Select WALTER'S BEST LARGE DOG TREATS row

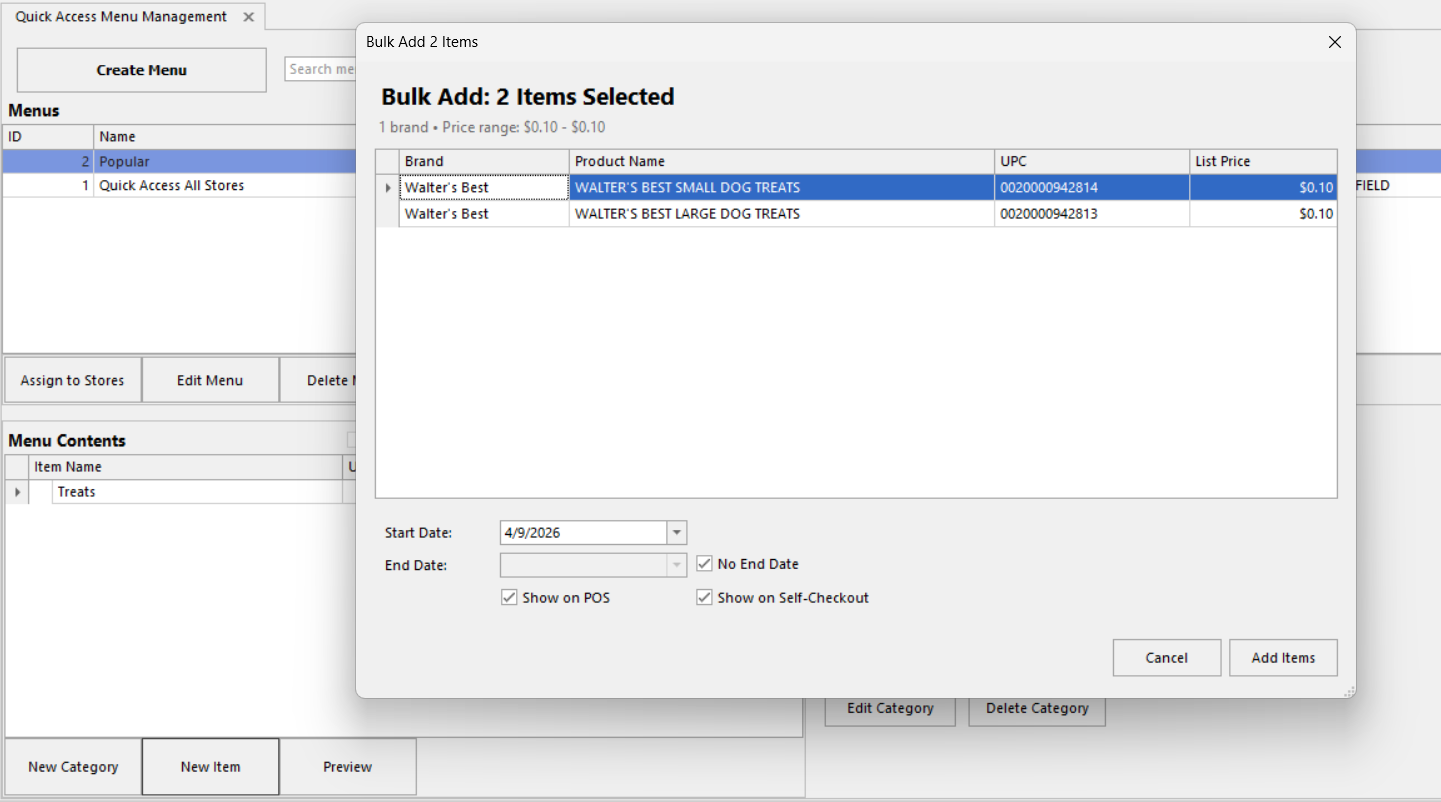coord(856,214)
